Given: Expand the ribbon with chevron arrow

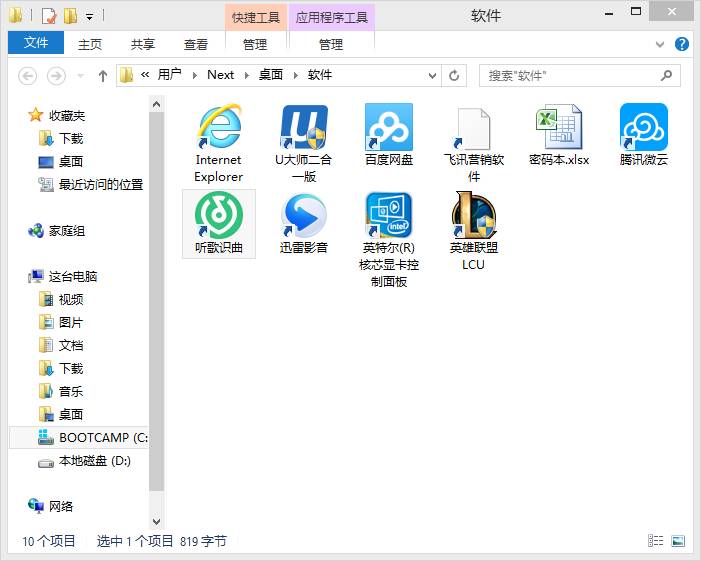Looking at the screenshot, I should point(659,44).
